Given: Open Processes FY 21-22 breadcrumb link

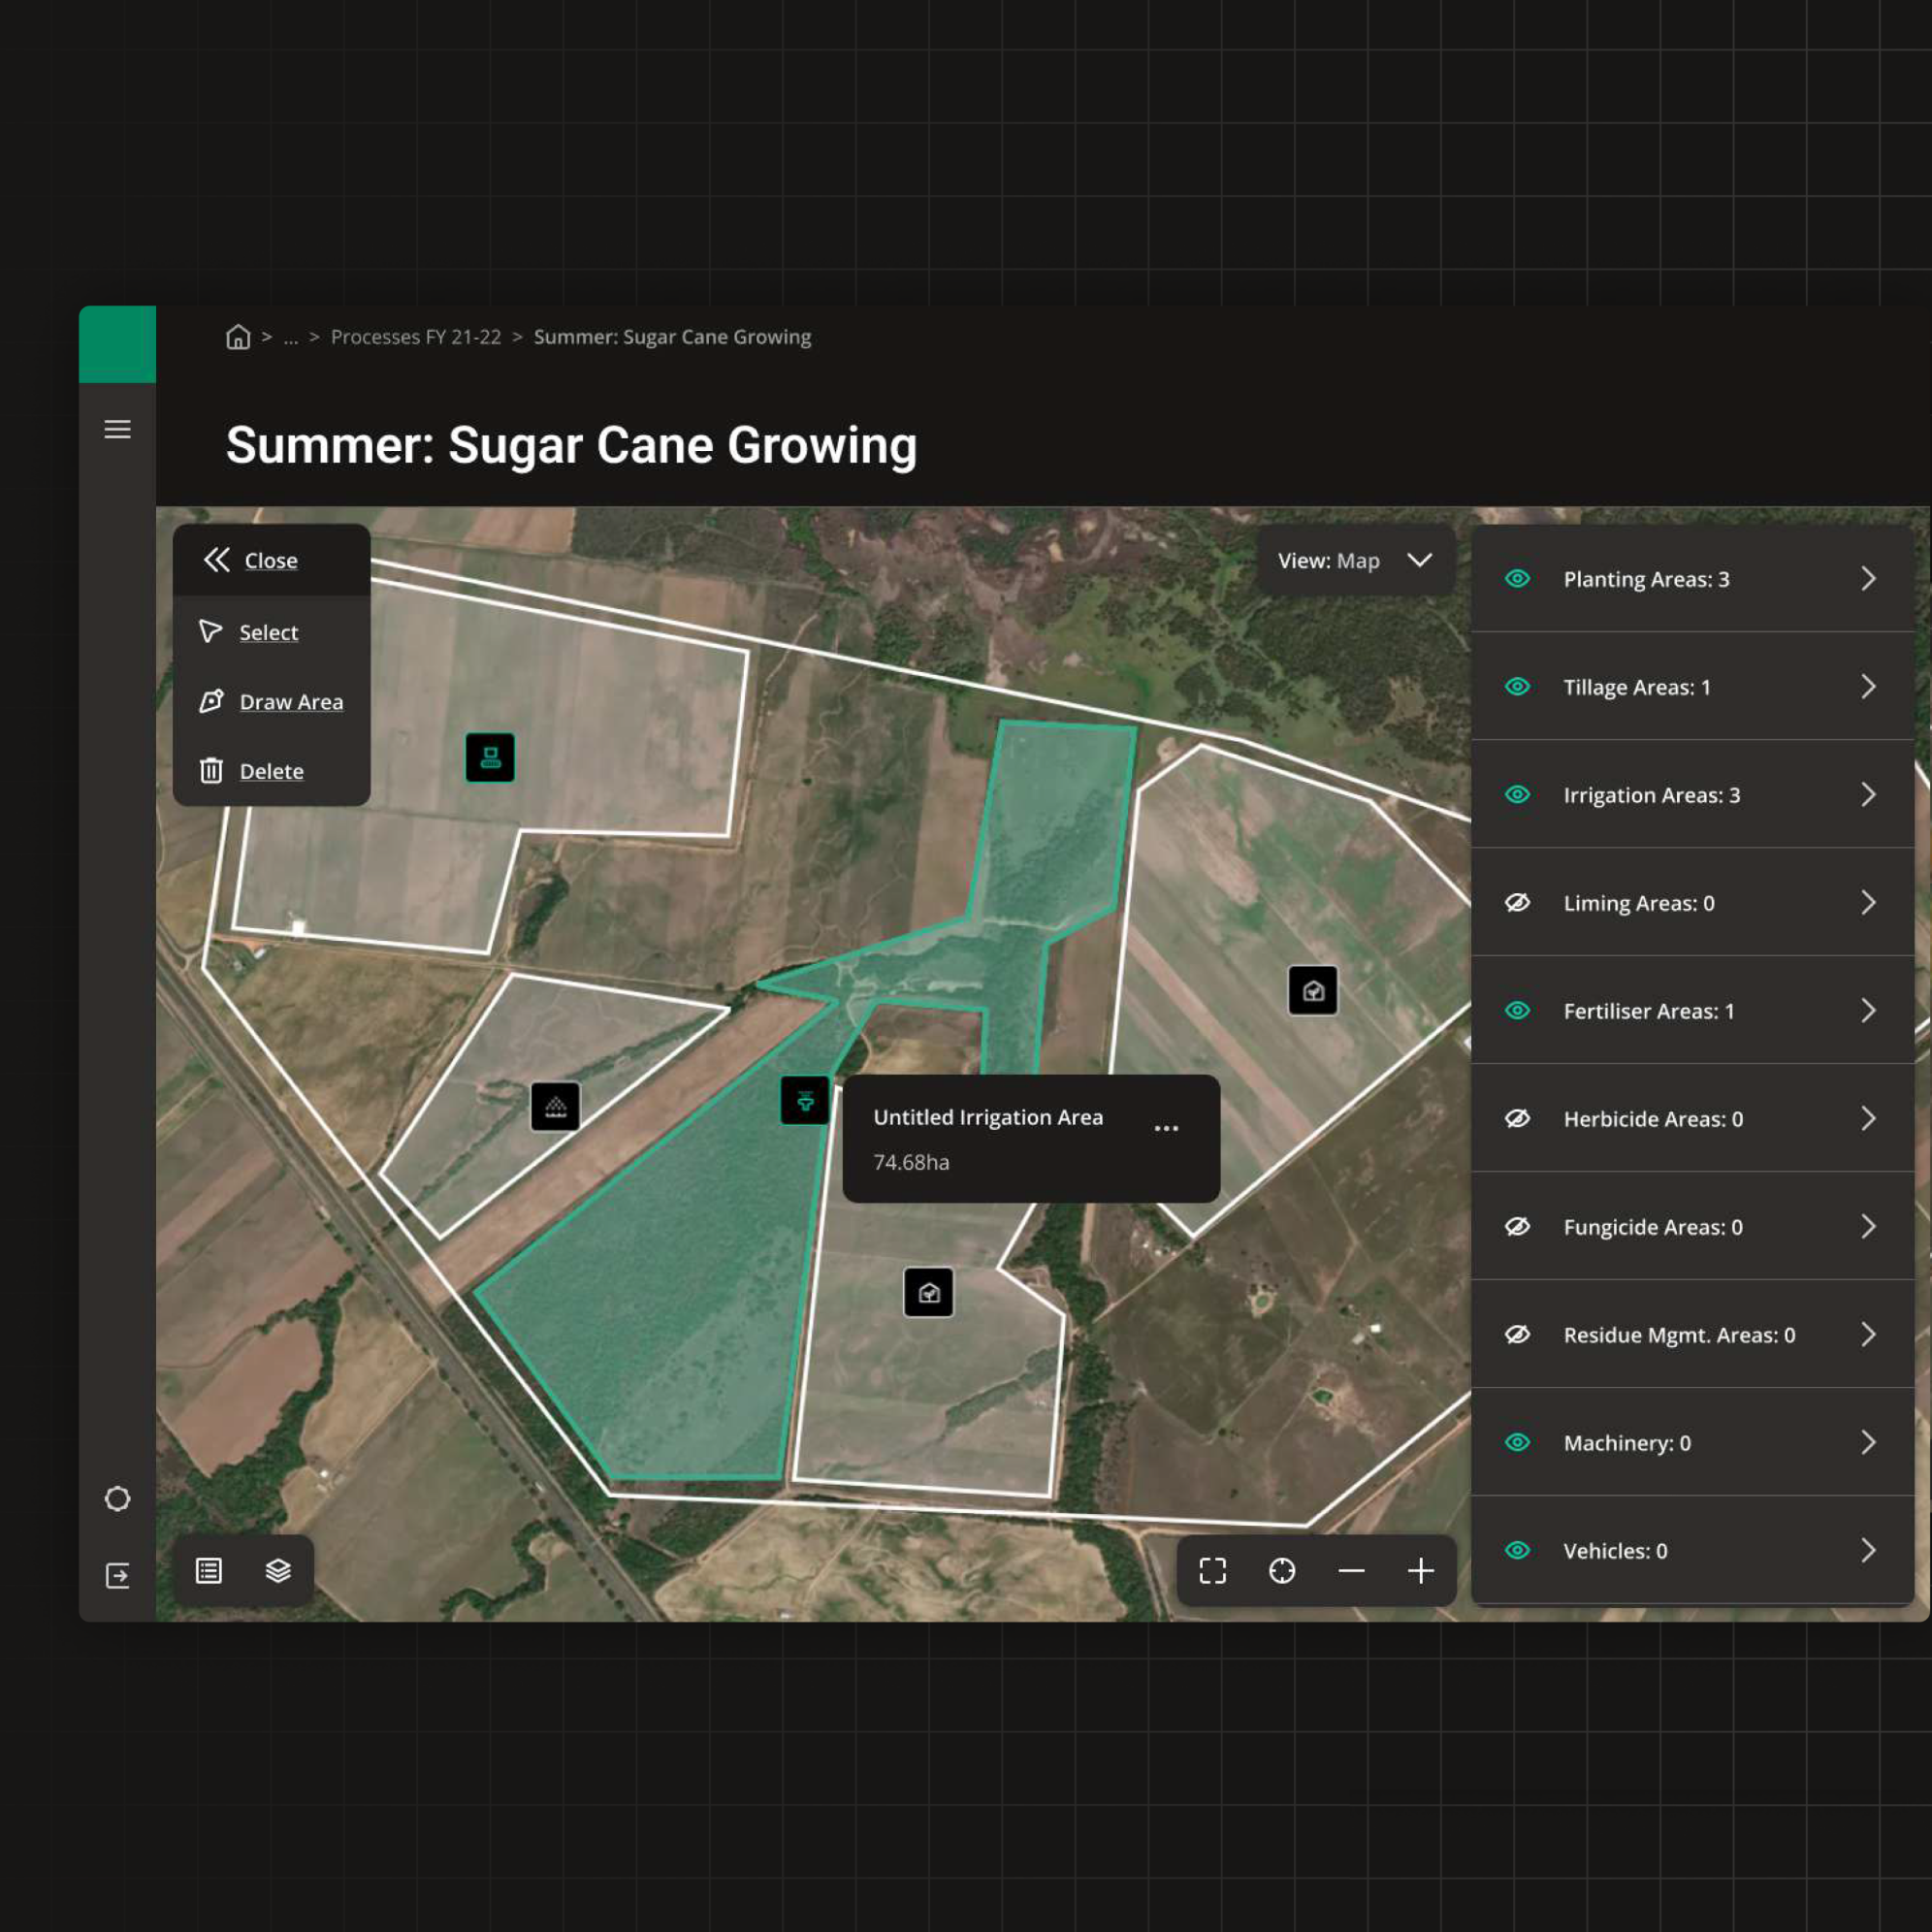Looking at the screenshot, I should [416, 337].
